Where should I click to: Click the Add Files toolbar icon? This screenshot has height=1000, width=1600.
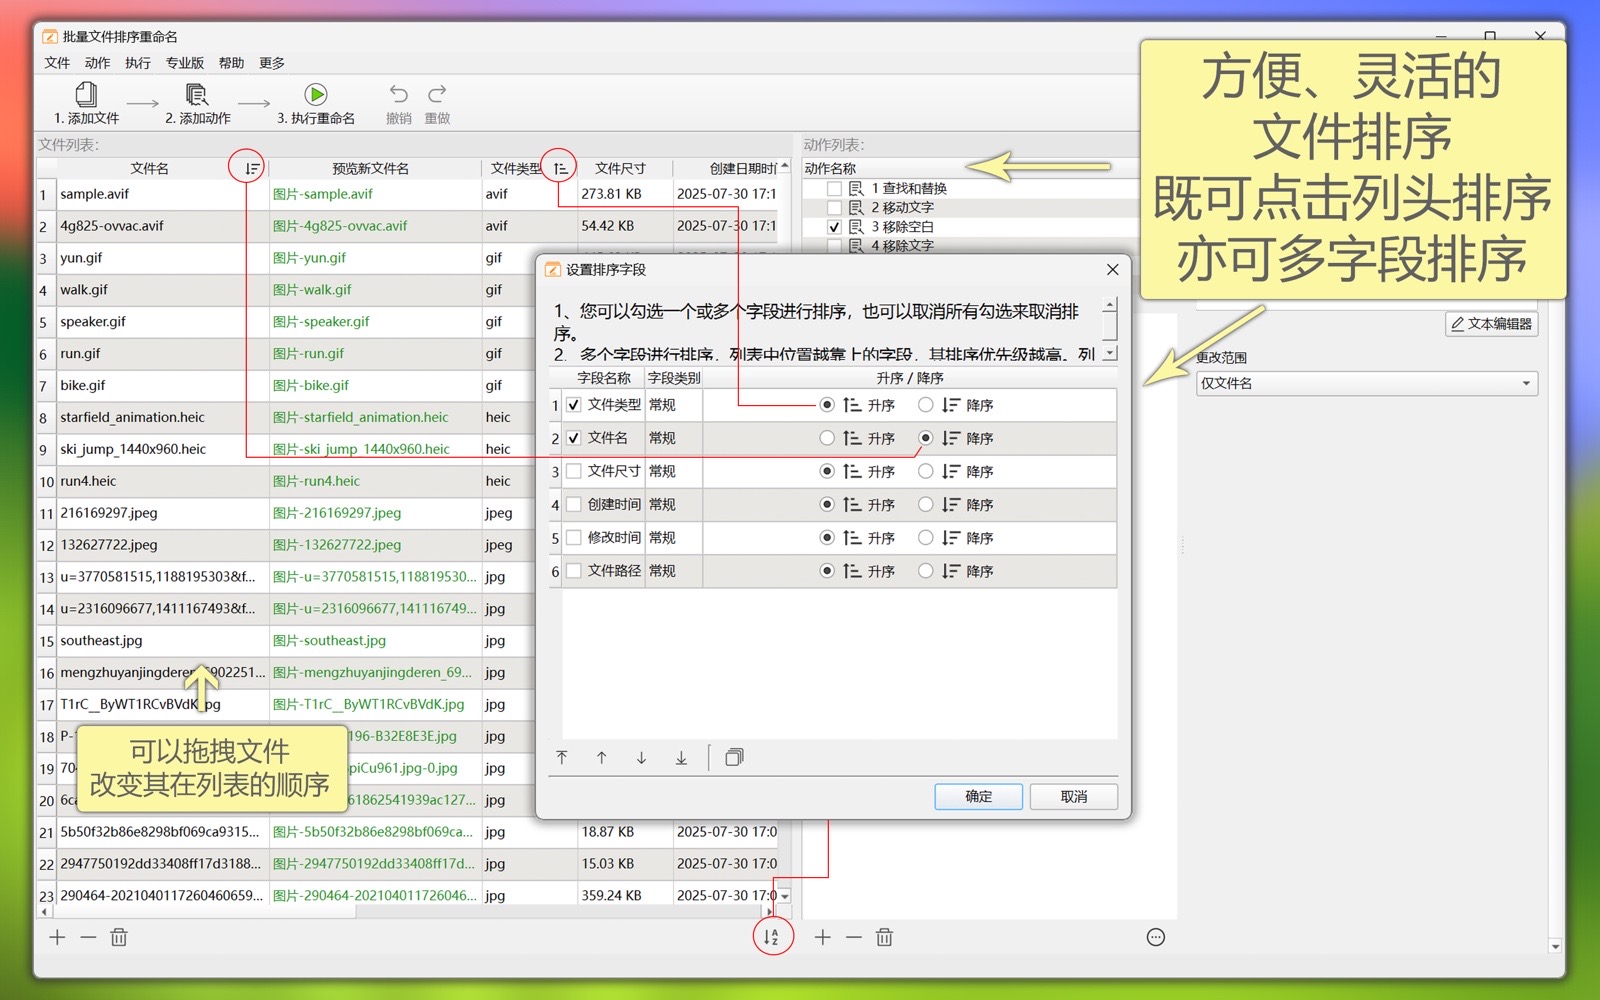[x=86, y=95]
